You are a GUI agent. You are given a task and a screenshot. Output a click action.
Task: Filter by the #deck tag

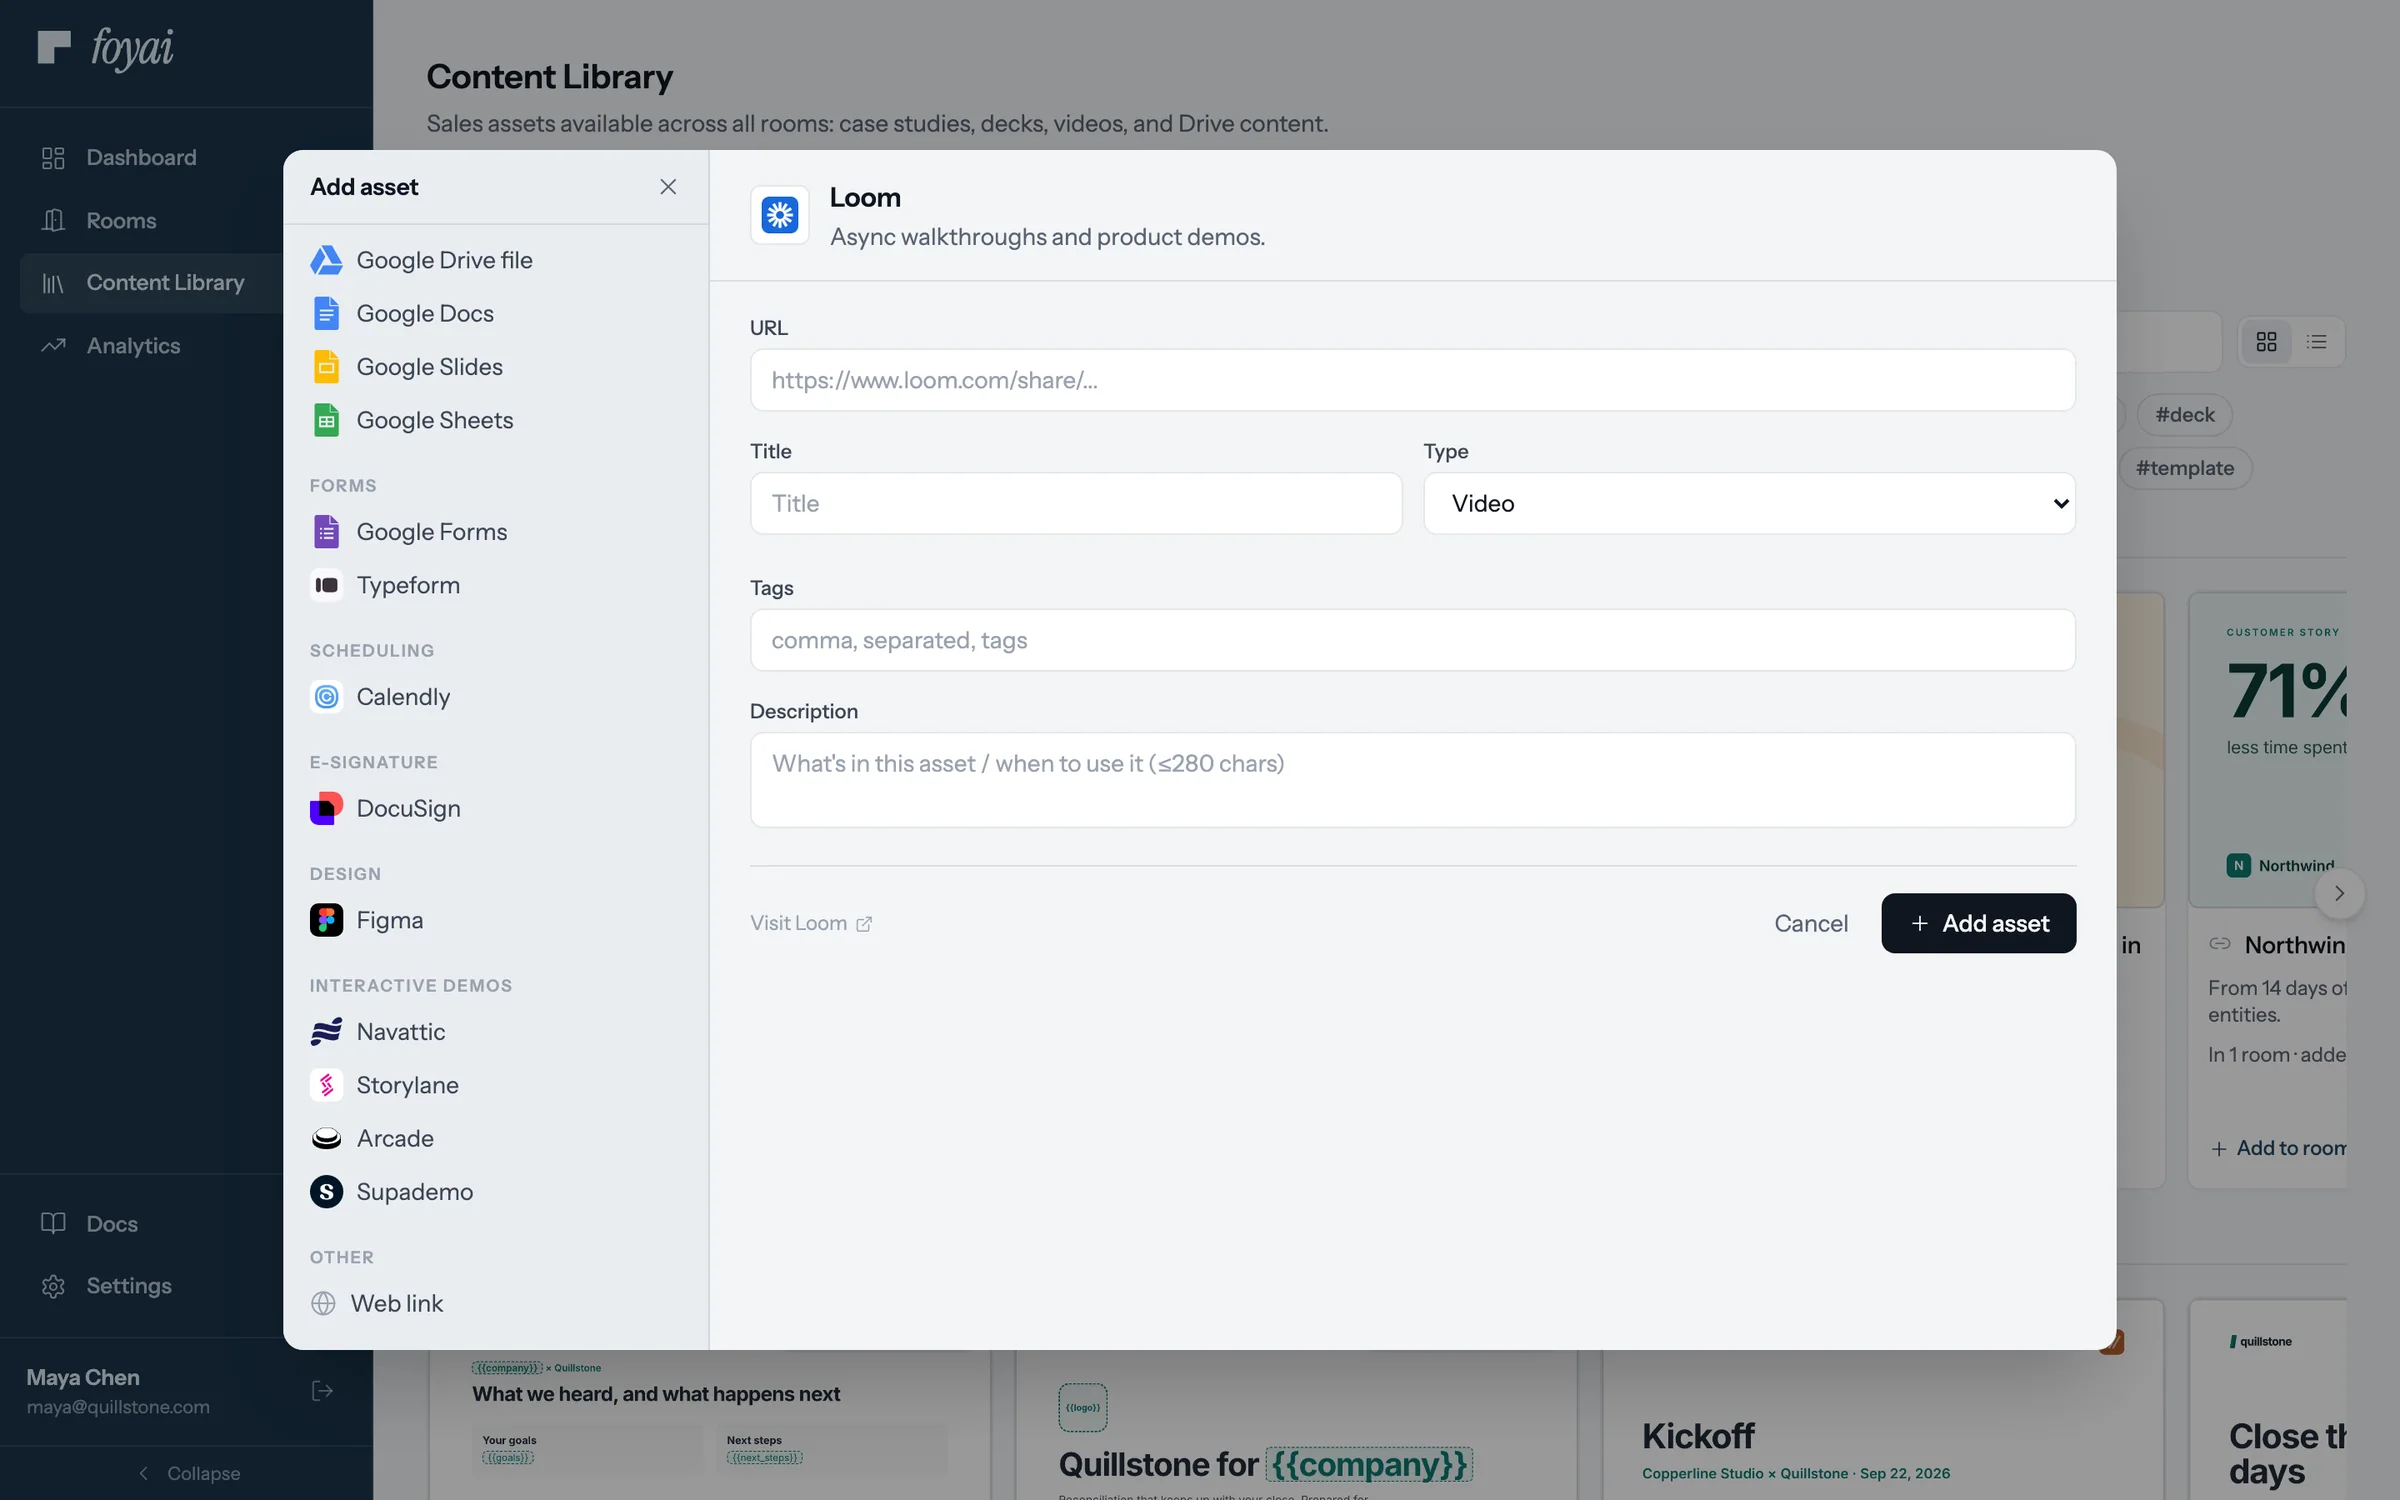[x=2185, y=415]
